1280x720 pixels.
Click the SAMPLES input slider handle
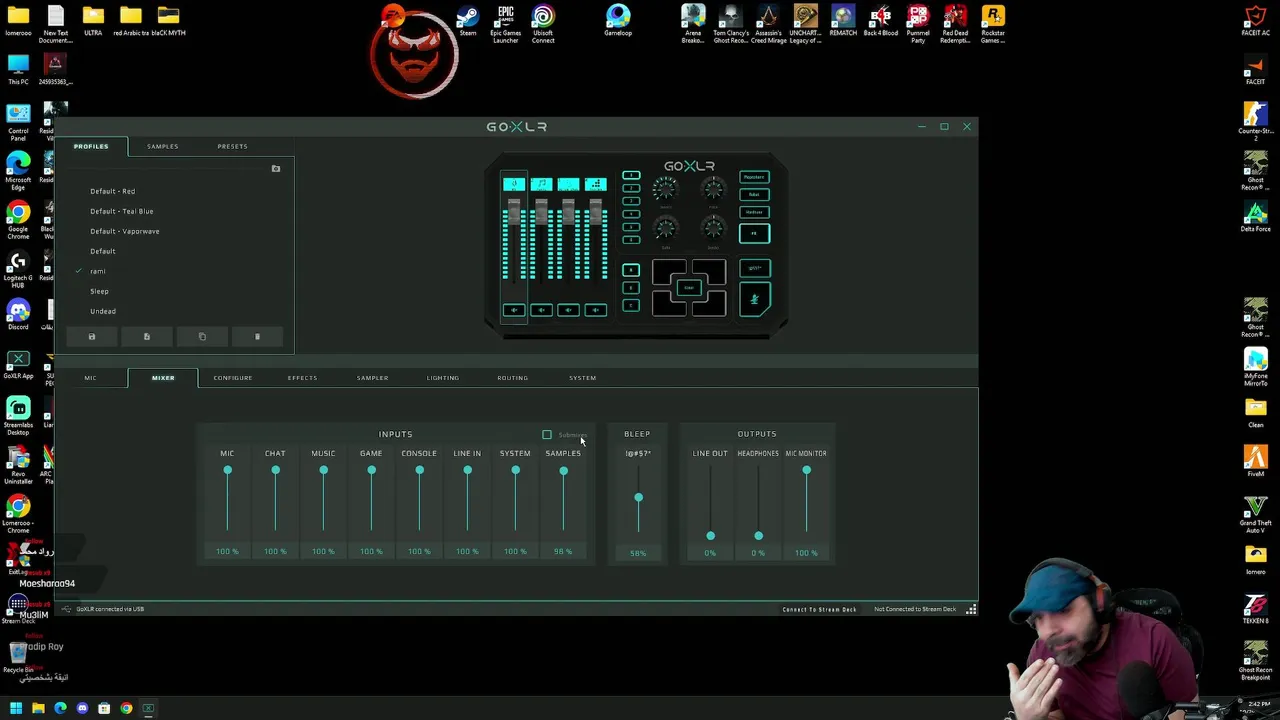tap(563, 471)
